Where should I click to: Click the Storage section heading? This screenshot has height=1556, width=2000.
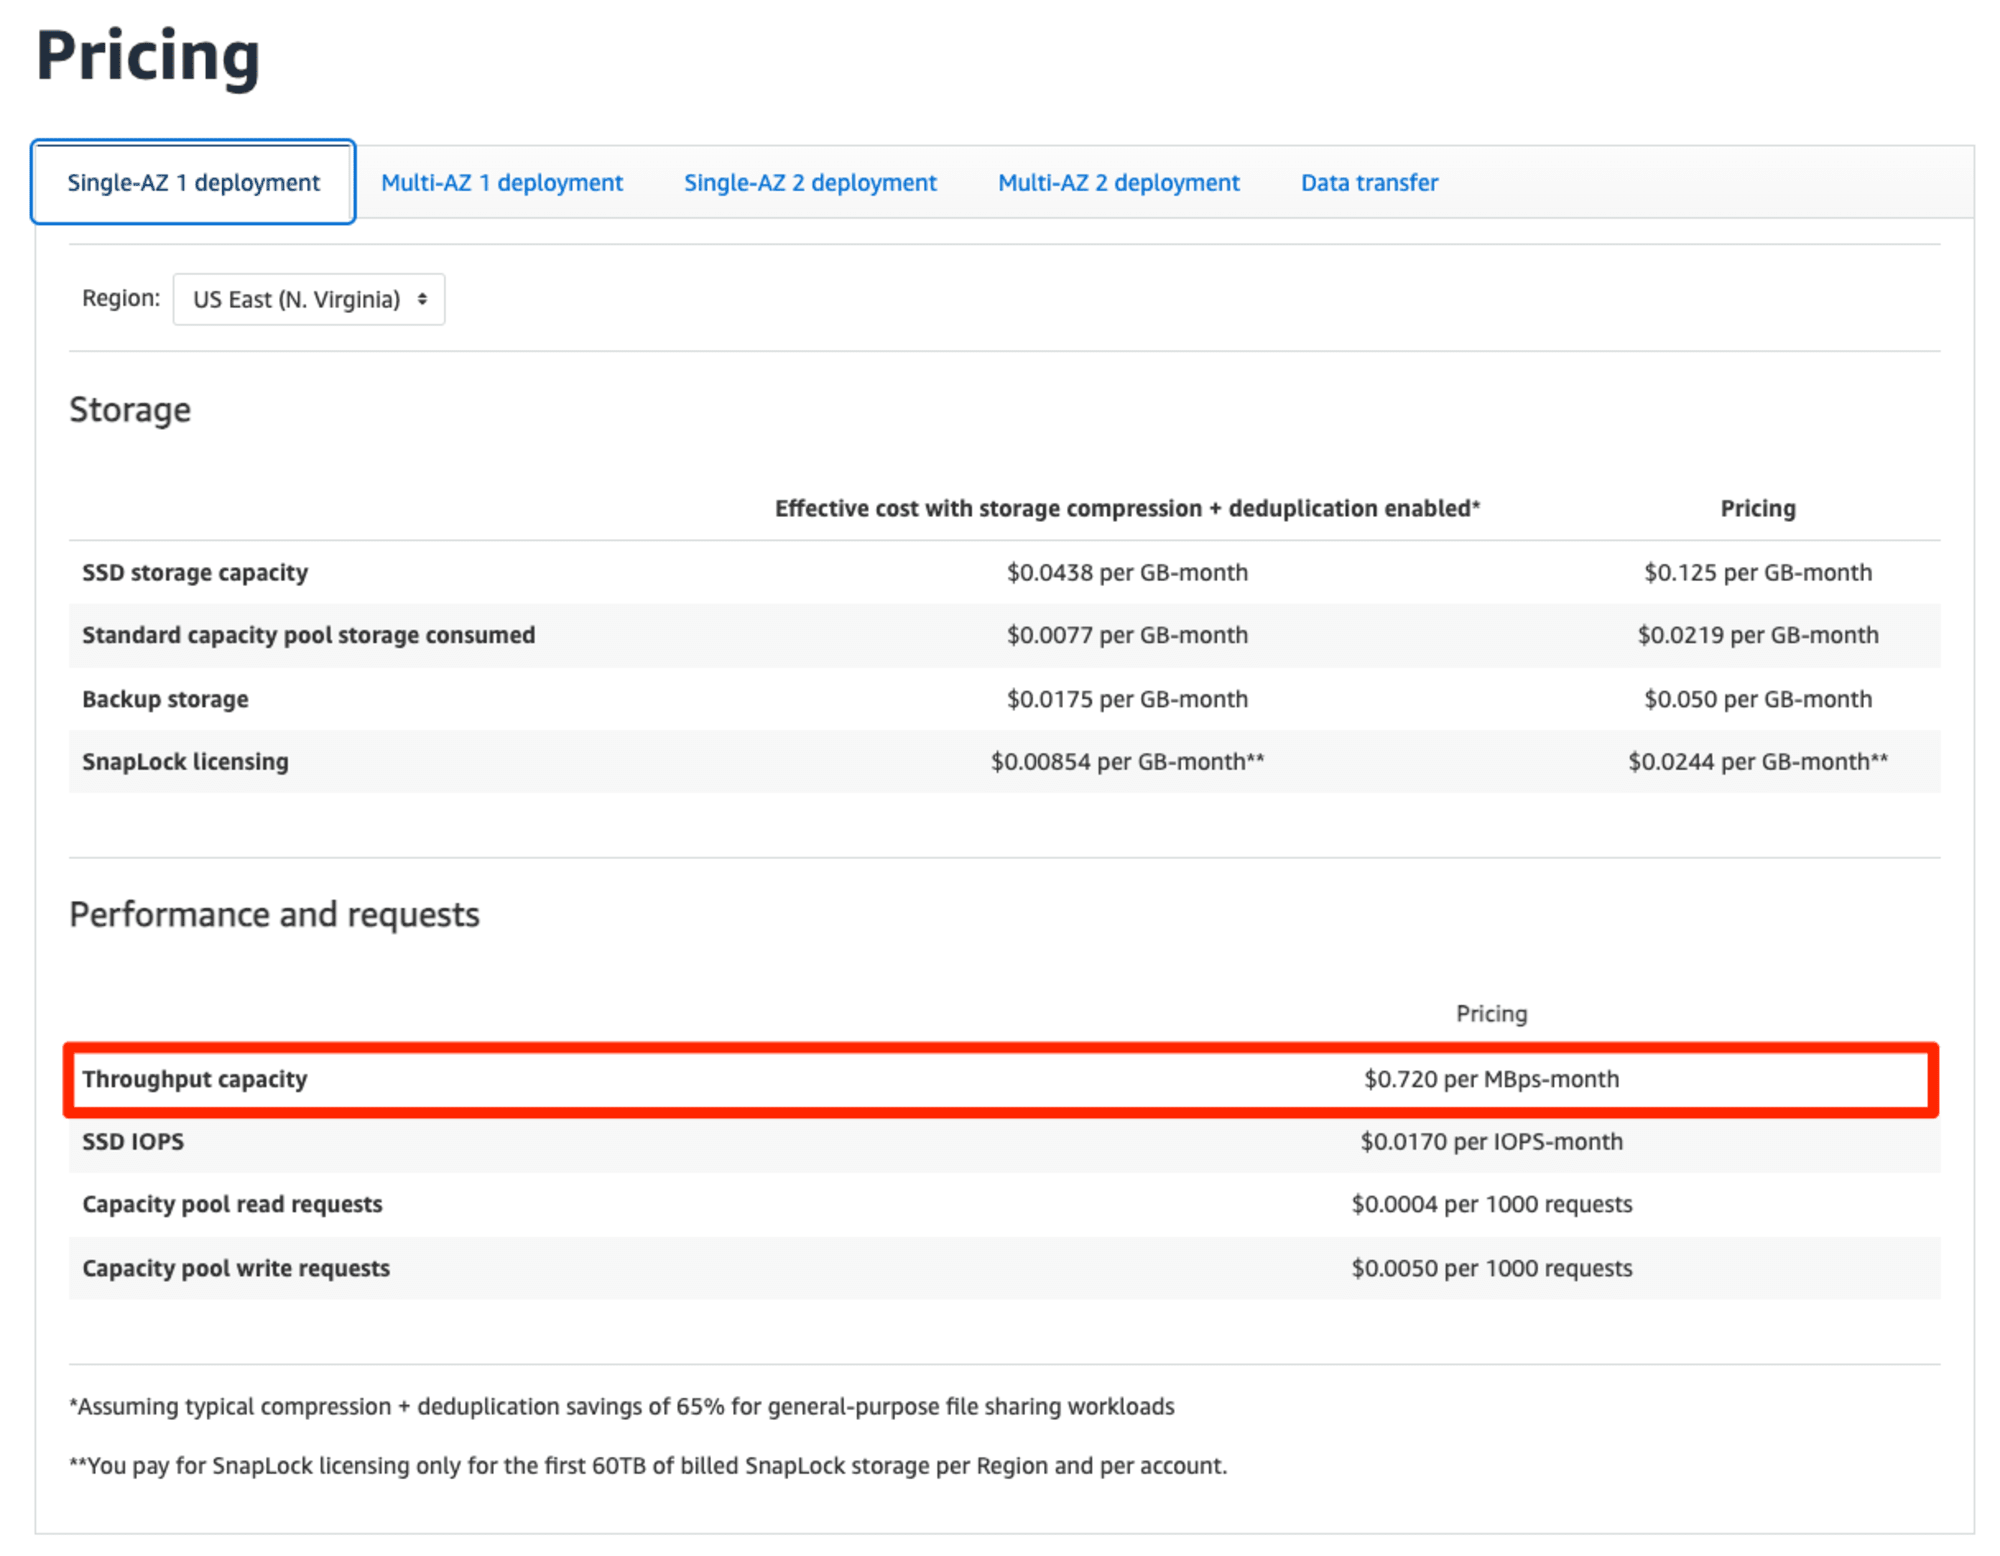click(x=130, y=410)
